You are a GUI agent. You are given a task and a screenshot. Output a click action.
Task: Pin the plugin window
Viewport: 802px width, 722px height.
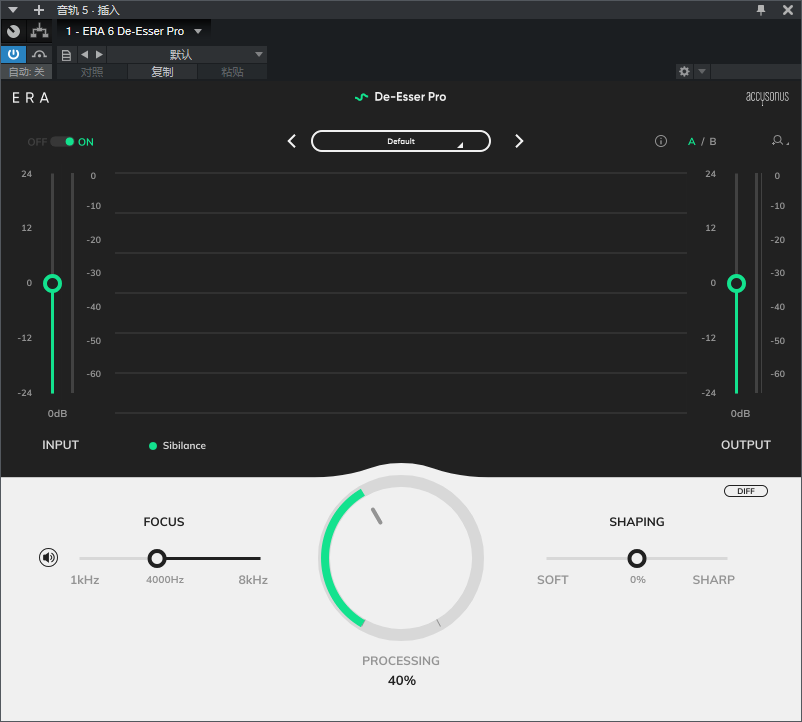tap(761, 10)
